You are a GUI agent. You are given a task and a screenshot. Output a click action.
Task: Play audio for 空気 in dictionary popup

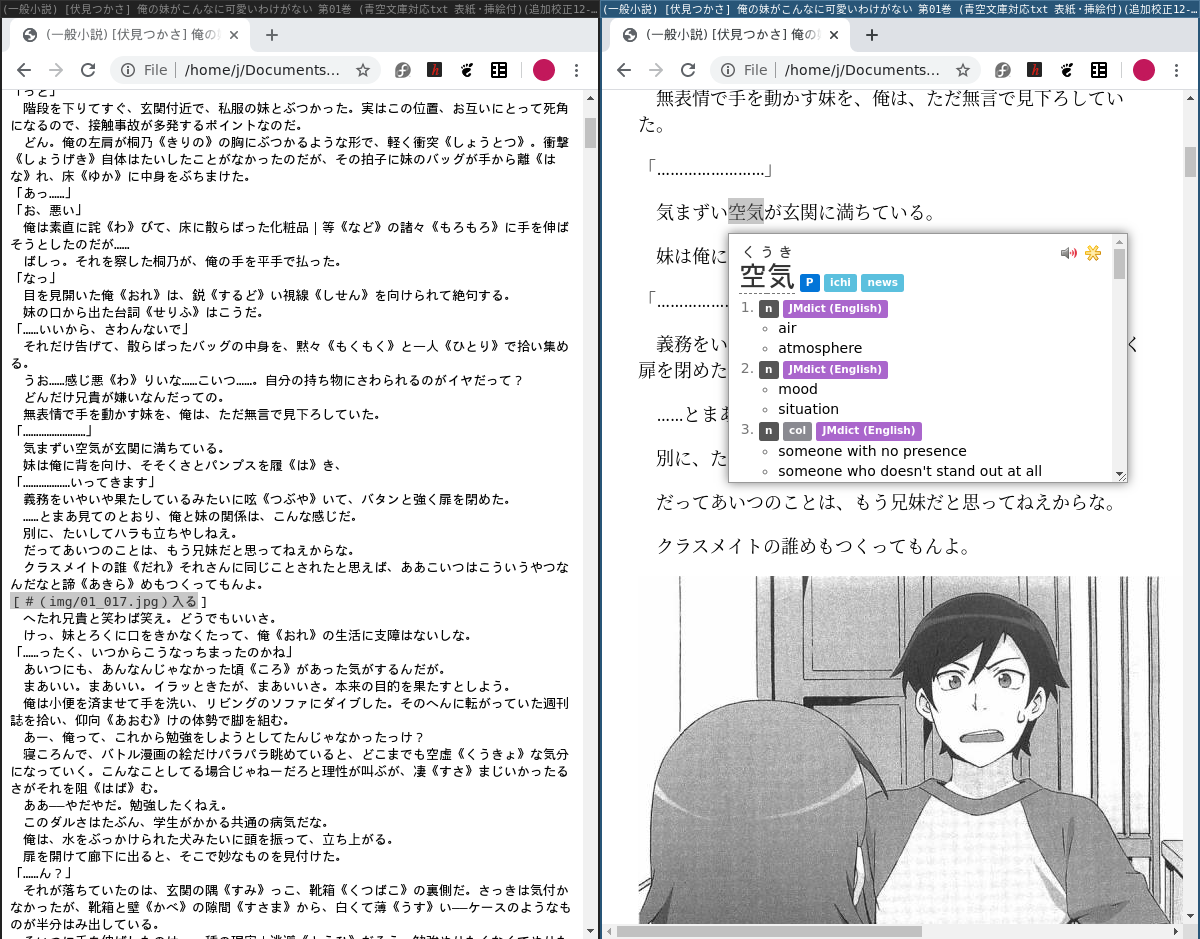1069,253
